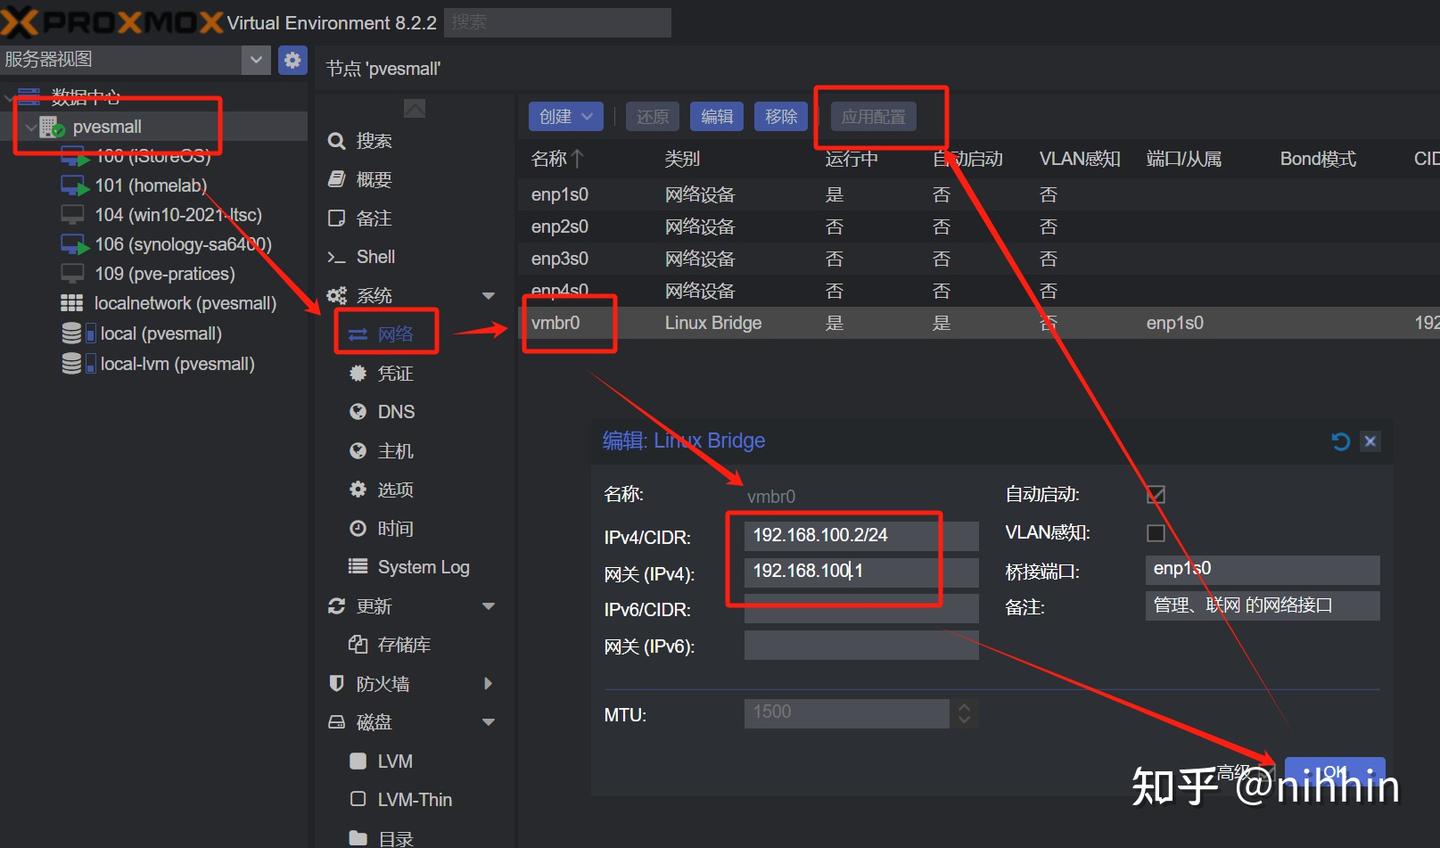Click the top search field
Screen dimensions: 1440x848
tap(557, 22)
